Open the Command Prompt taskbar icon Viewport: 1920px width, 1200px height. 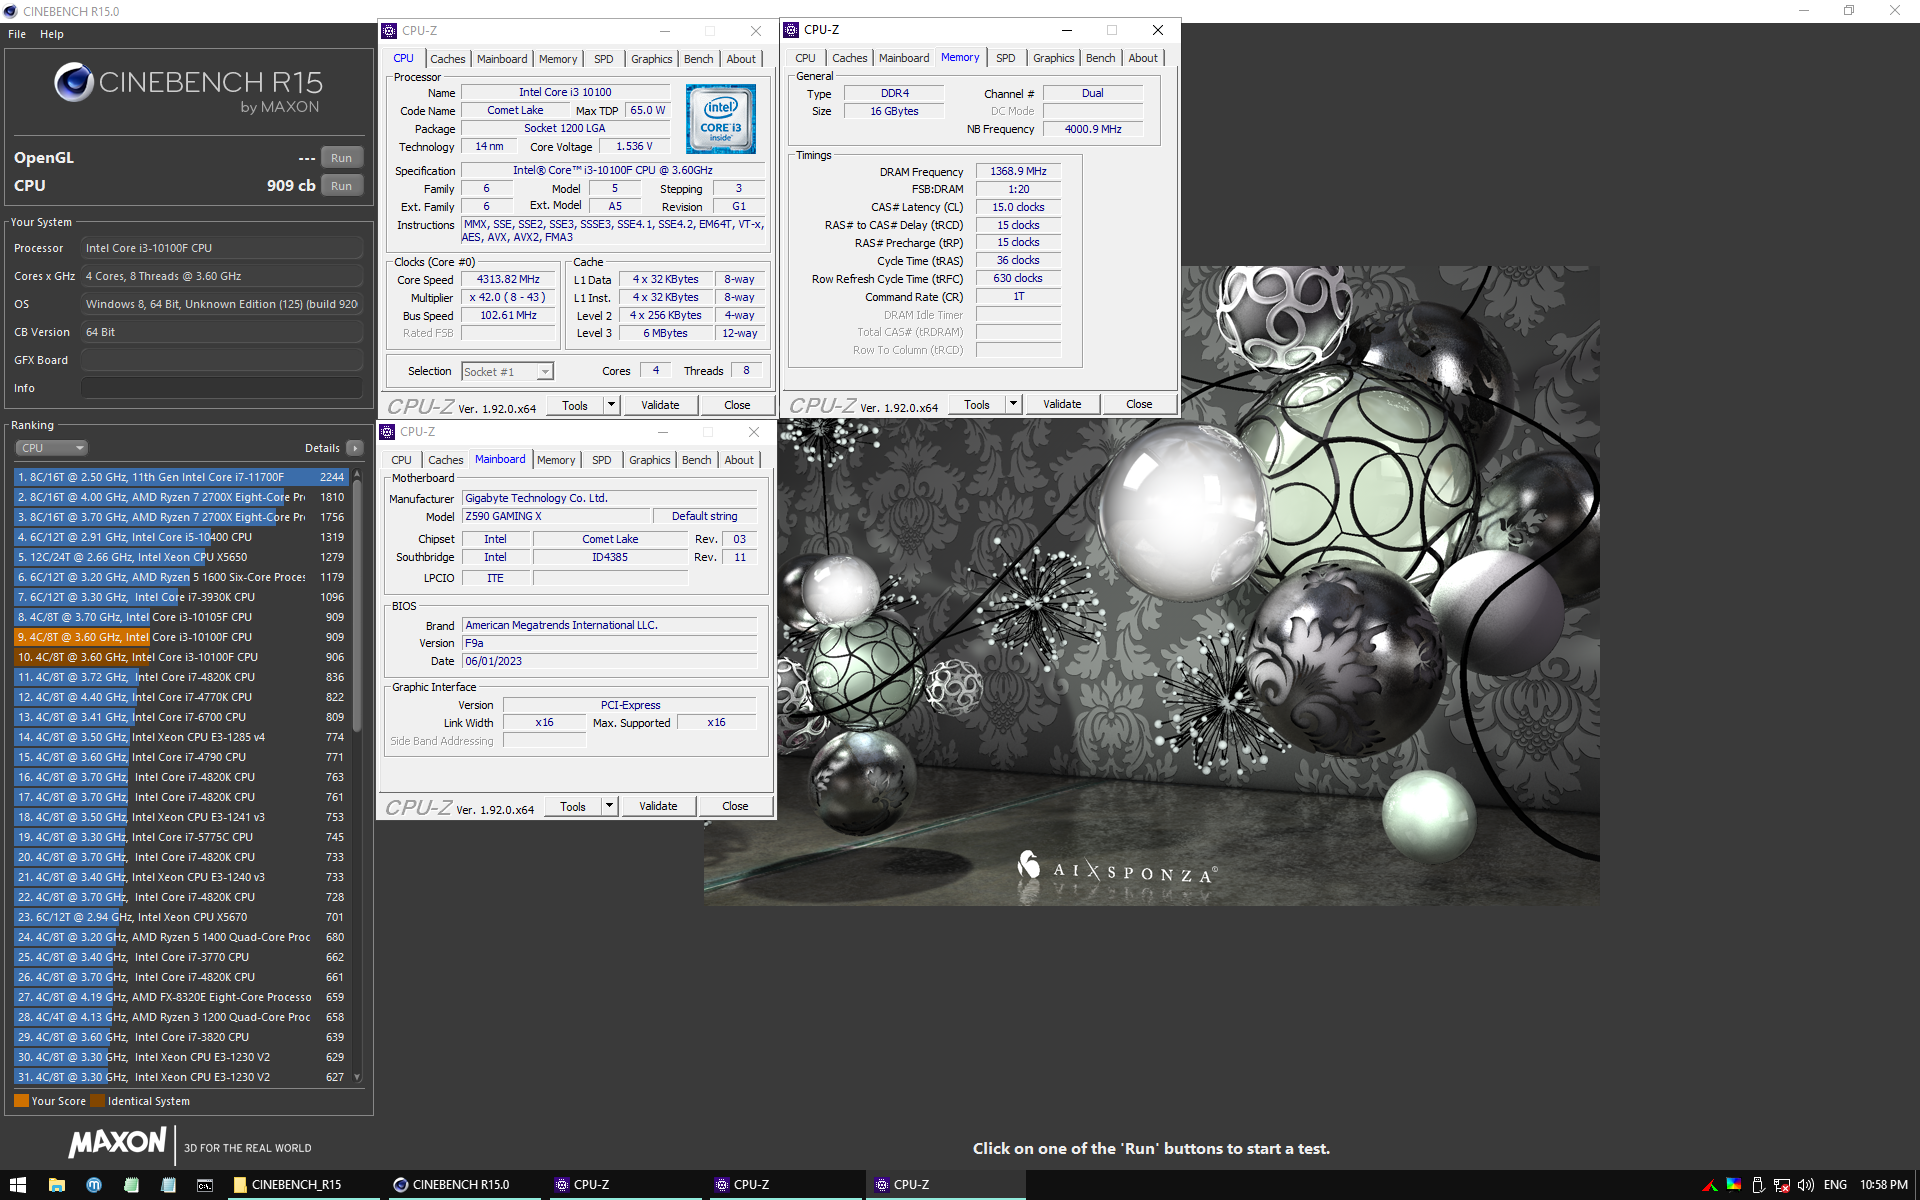[205, 1184]
